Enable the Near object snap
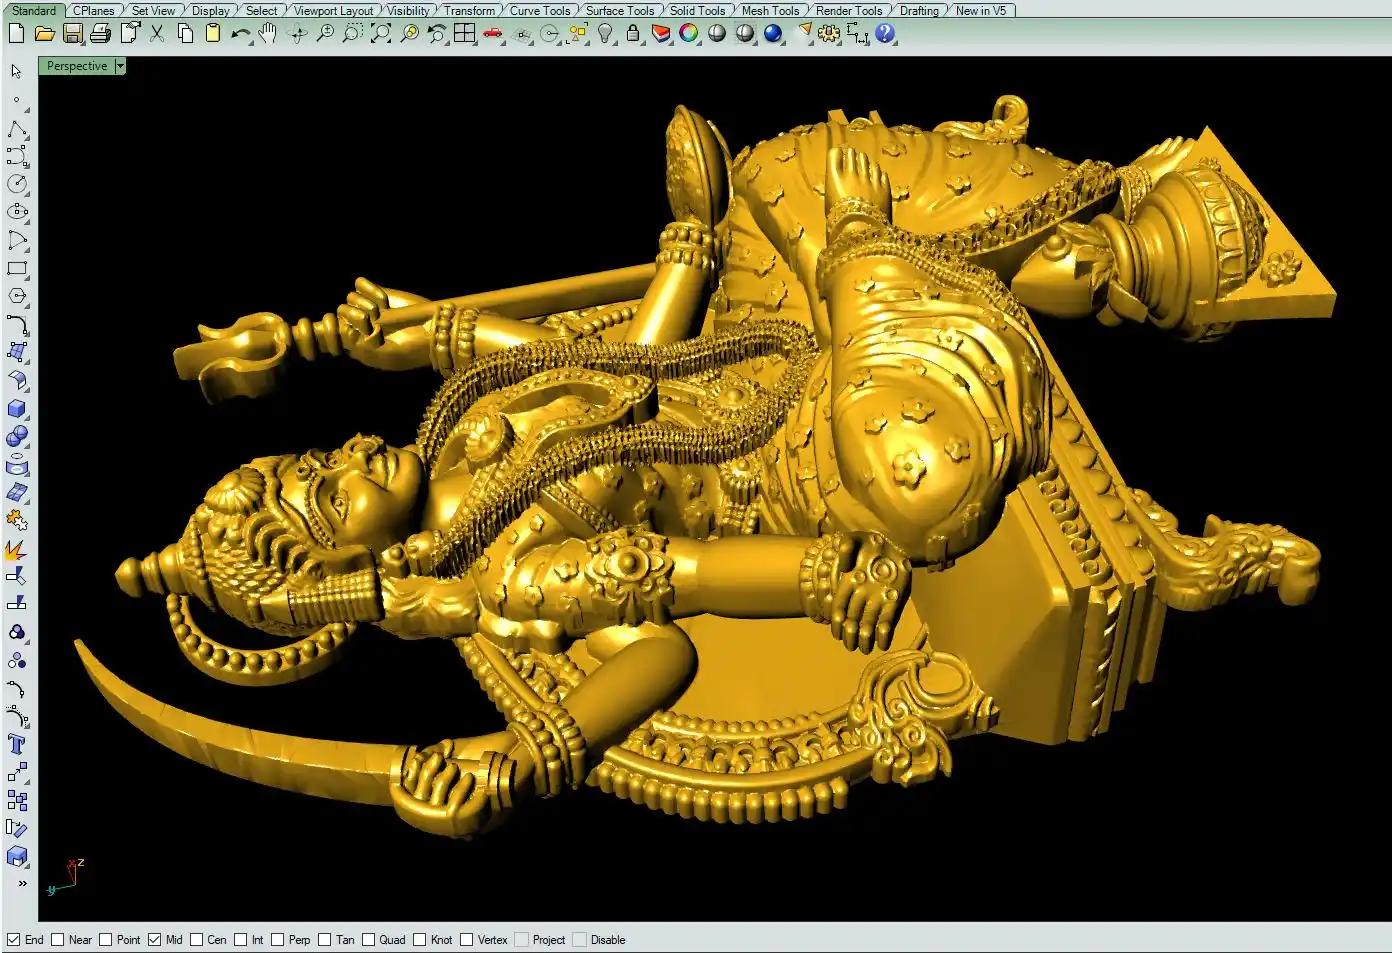 (x=58, y=940)
